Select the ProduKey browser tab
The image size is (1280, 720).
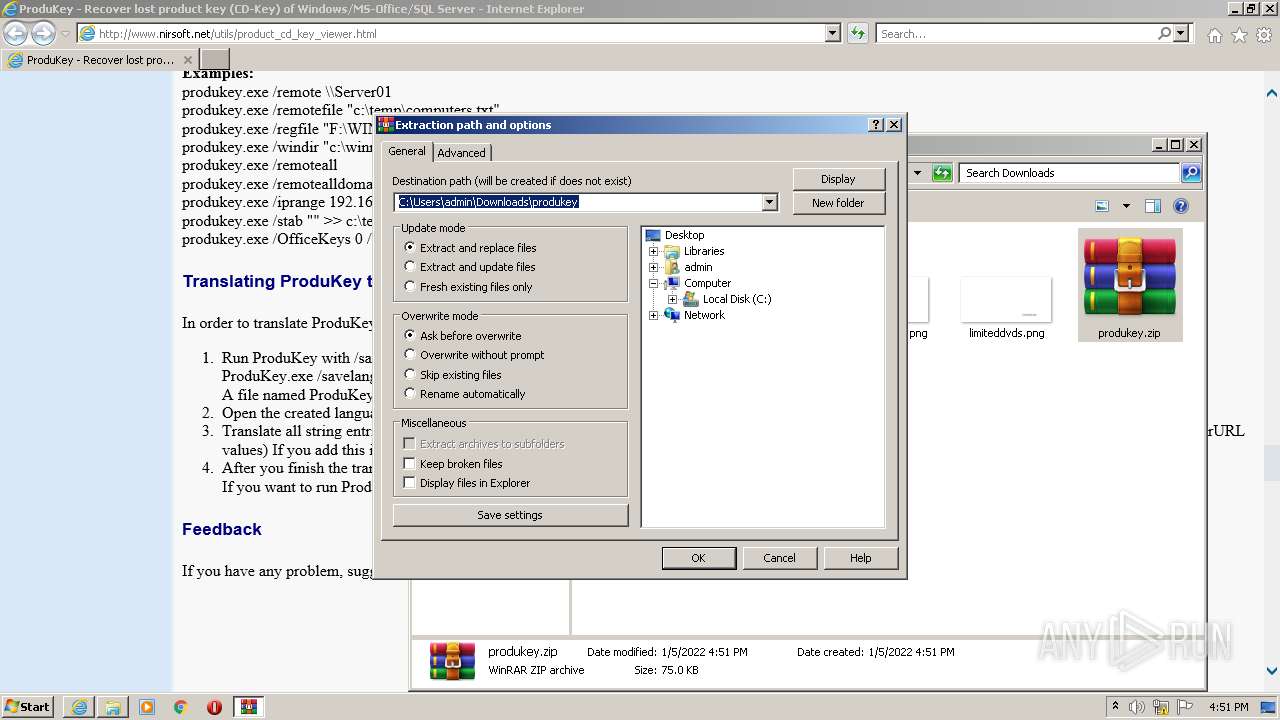[x=100, y=60]
